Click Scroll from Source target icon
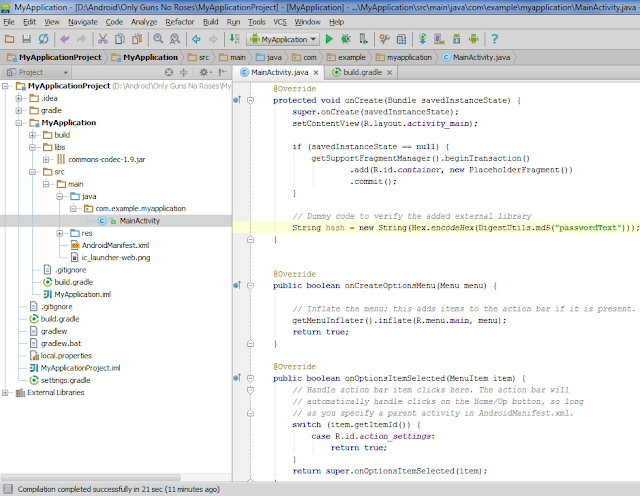This screenshot has width=640, height=496. click(169, 72)
